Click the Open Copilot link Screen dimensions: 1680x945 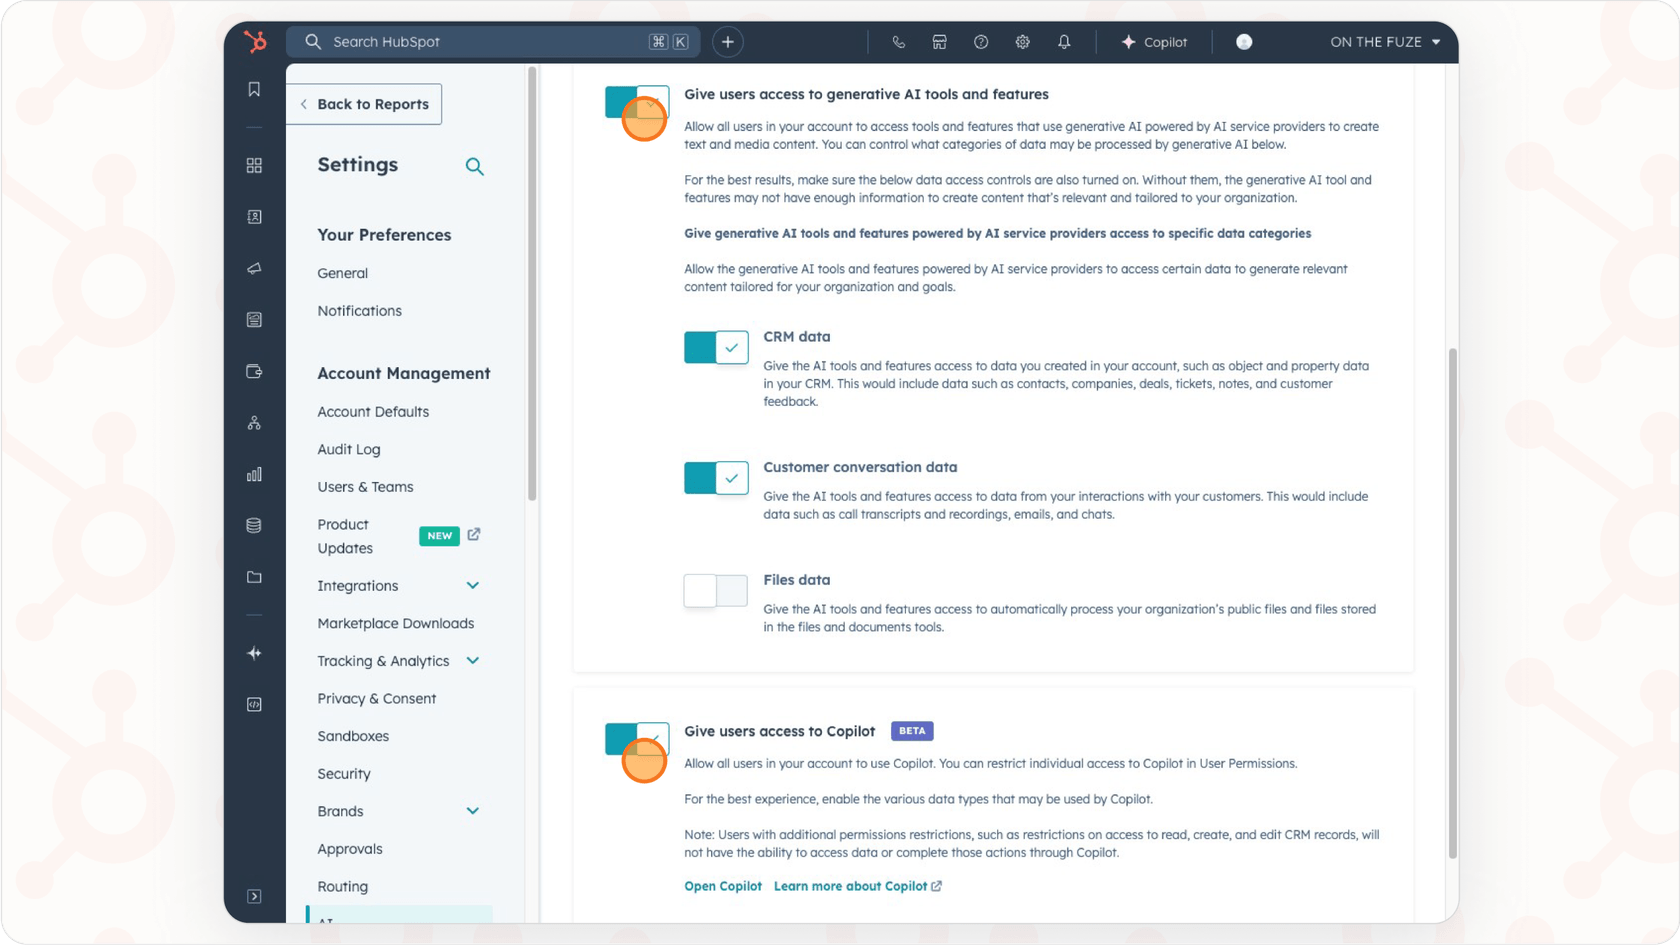(722, 886)
